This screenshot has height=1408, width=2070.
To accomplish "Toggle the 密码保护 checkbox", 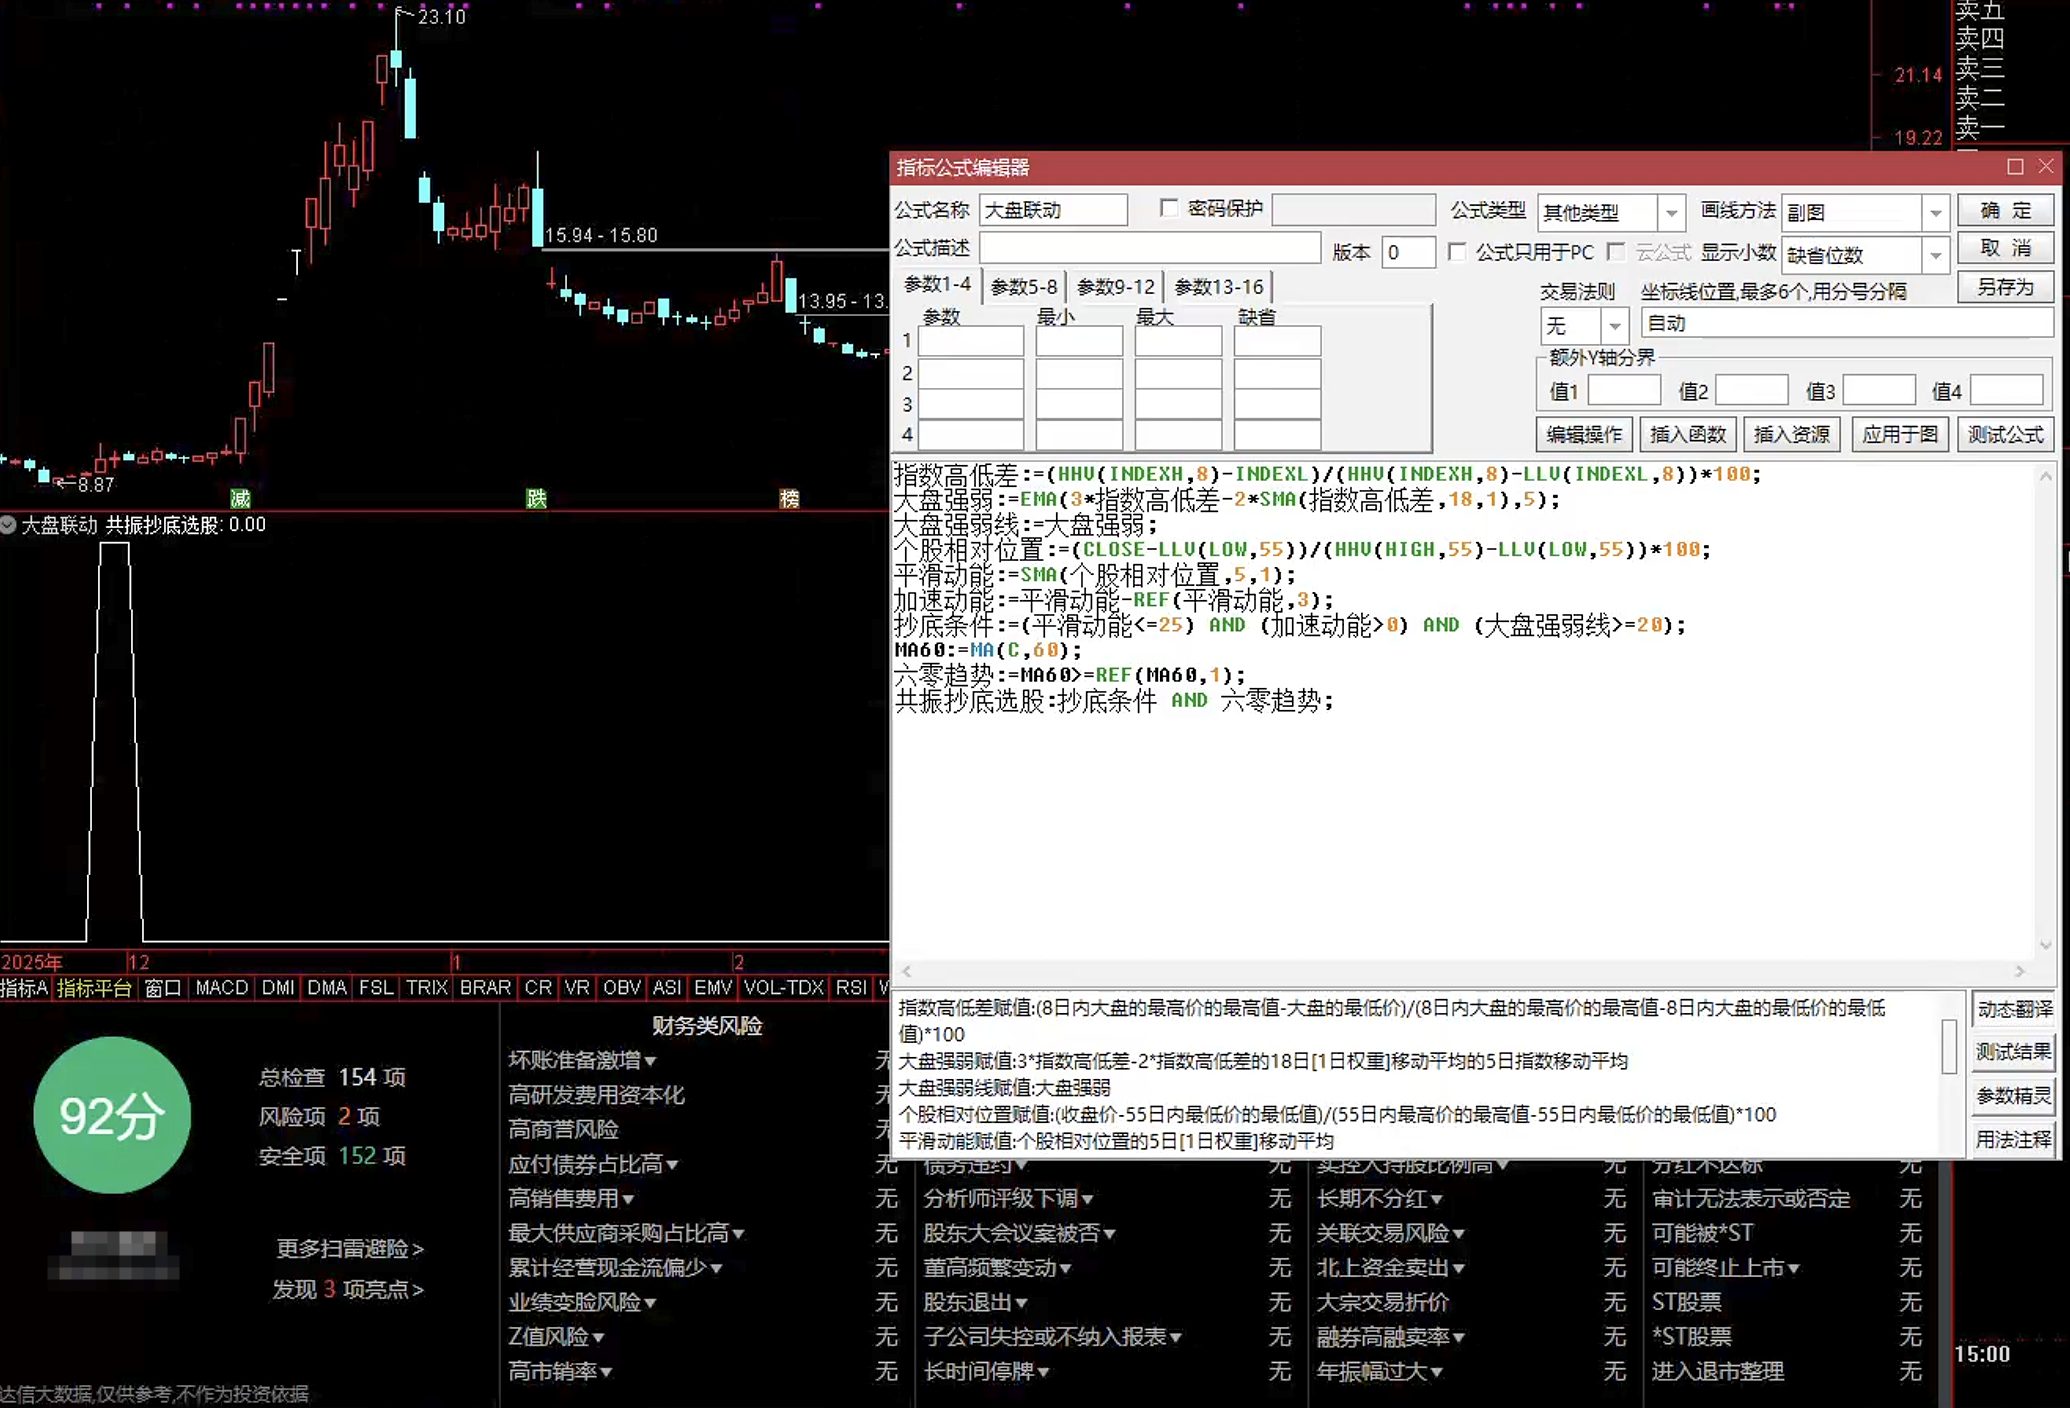I will (x=1169, y=208).
